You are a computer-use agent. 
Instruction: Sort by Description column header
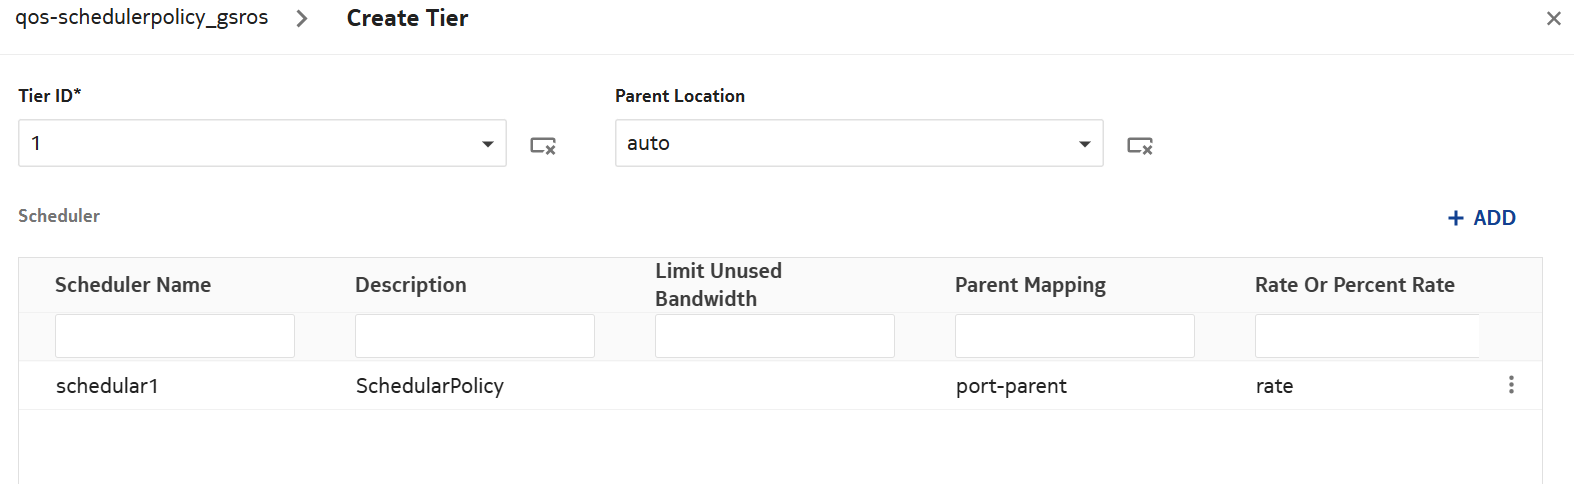tap(411, 285)
